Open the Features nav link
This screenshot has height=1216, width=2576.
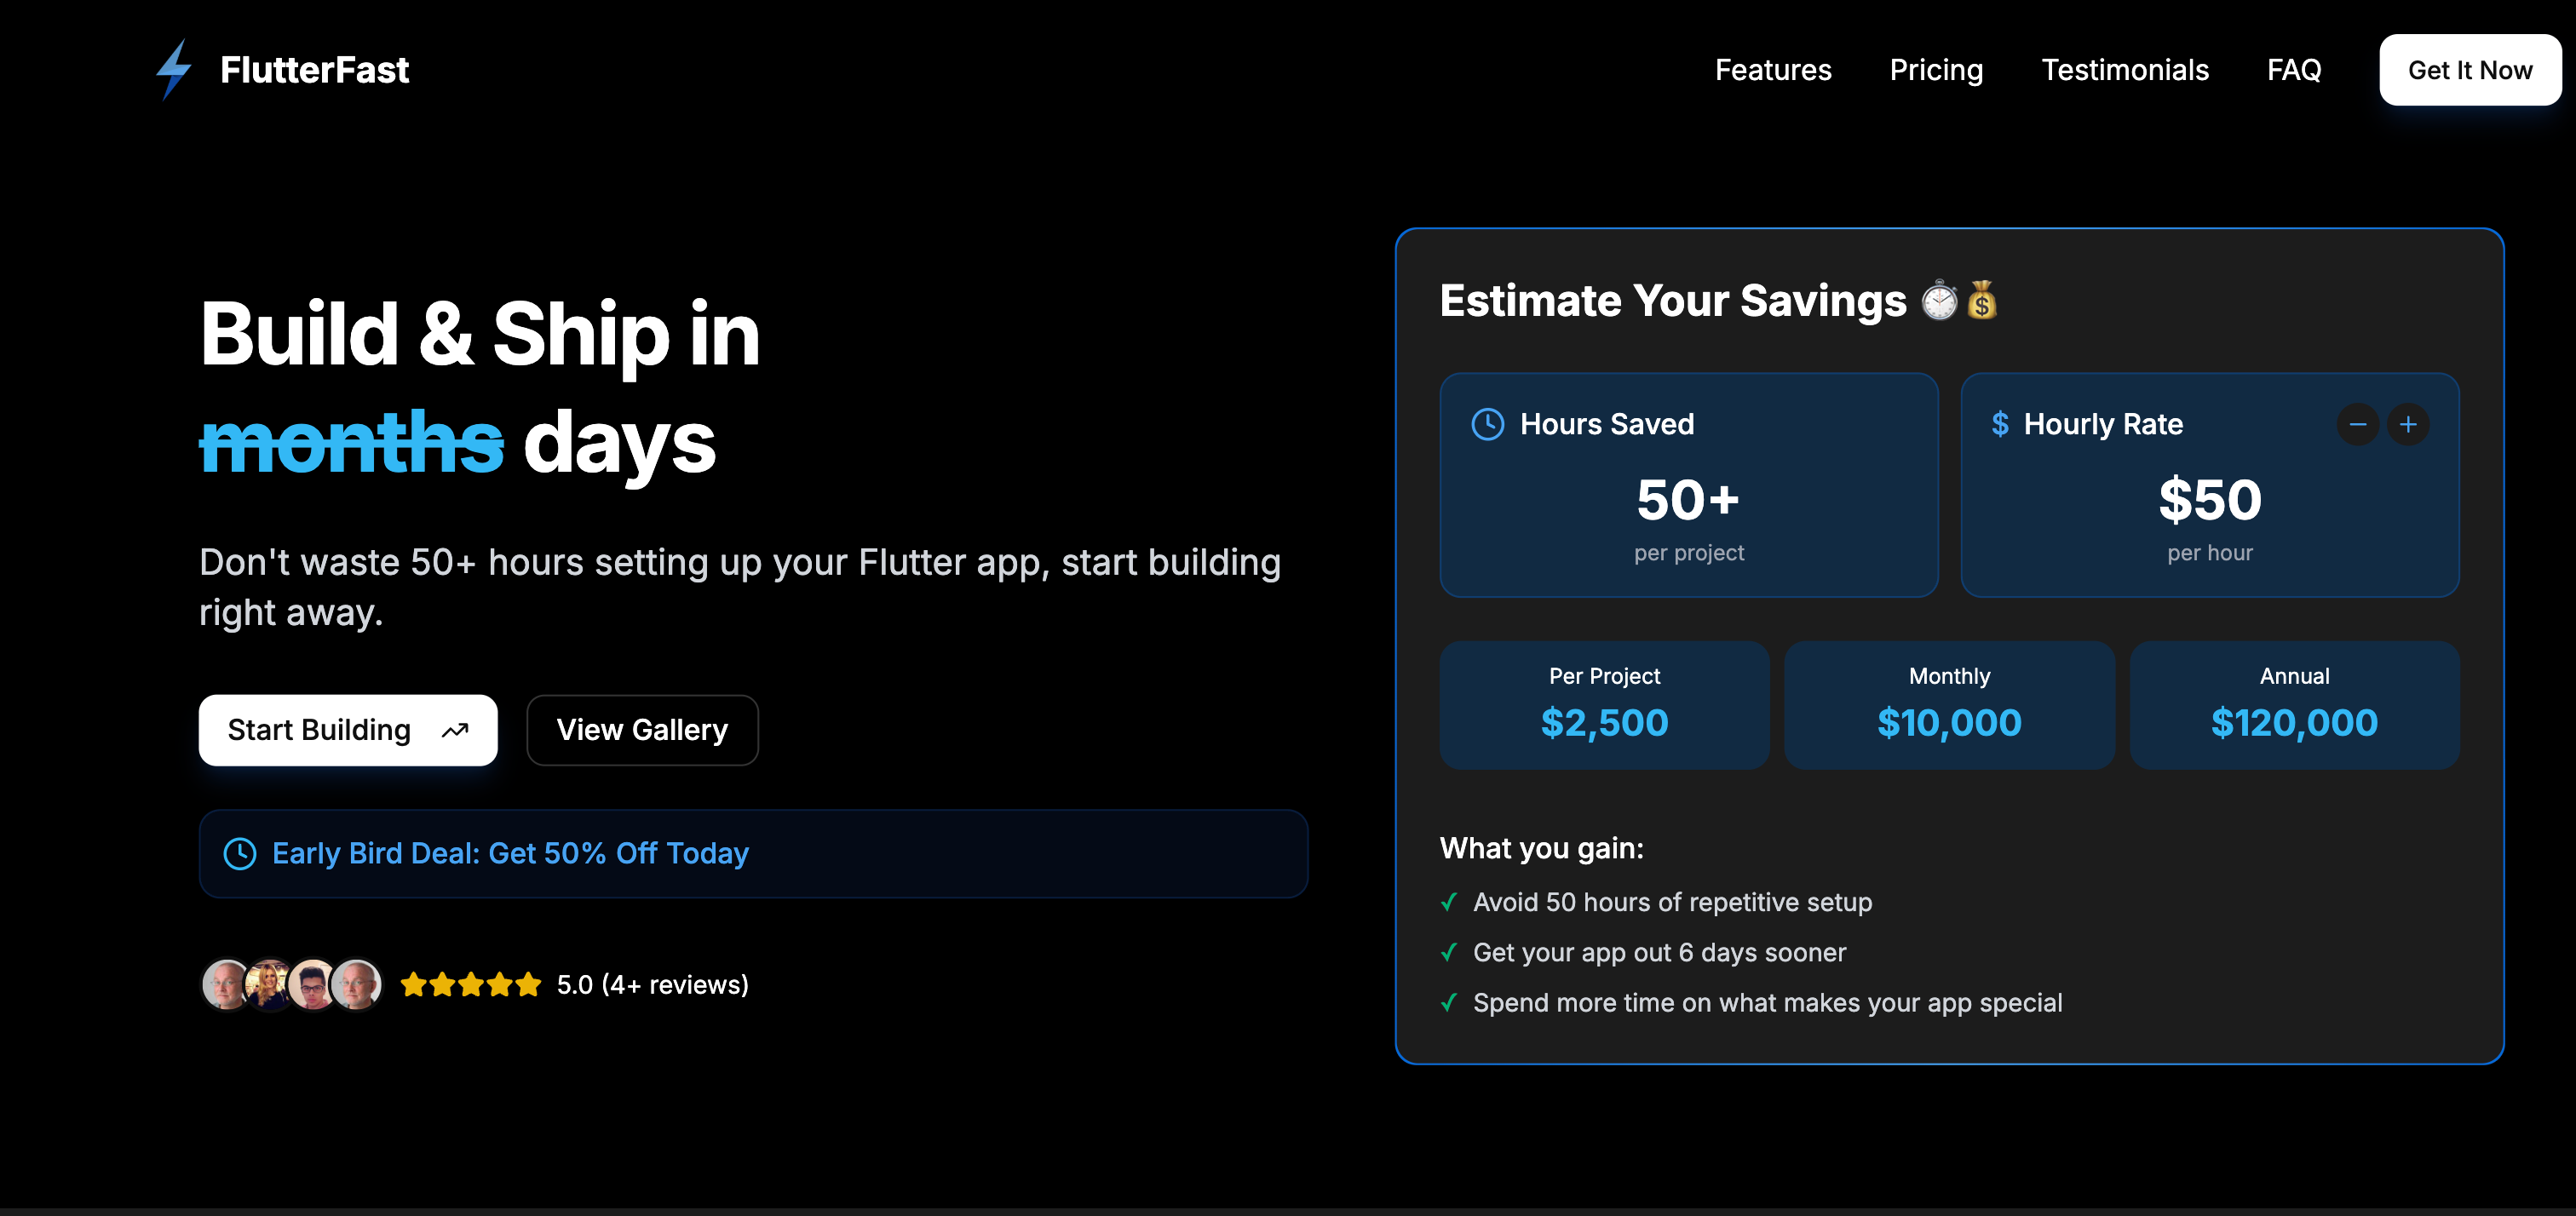click(x=1773, y=70)
